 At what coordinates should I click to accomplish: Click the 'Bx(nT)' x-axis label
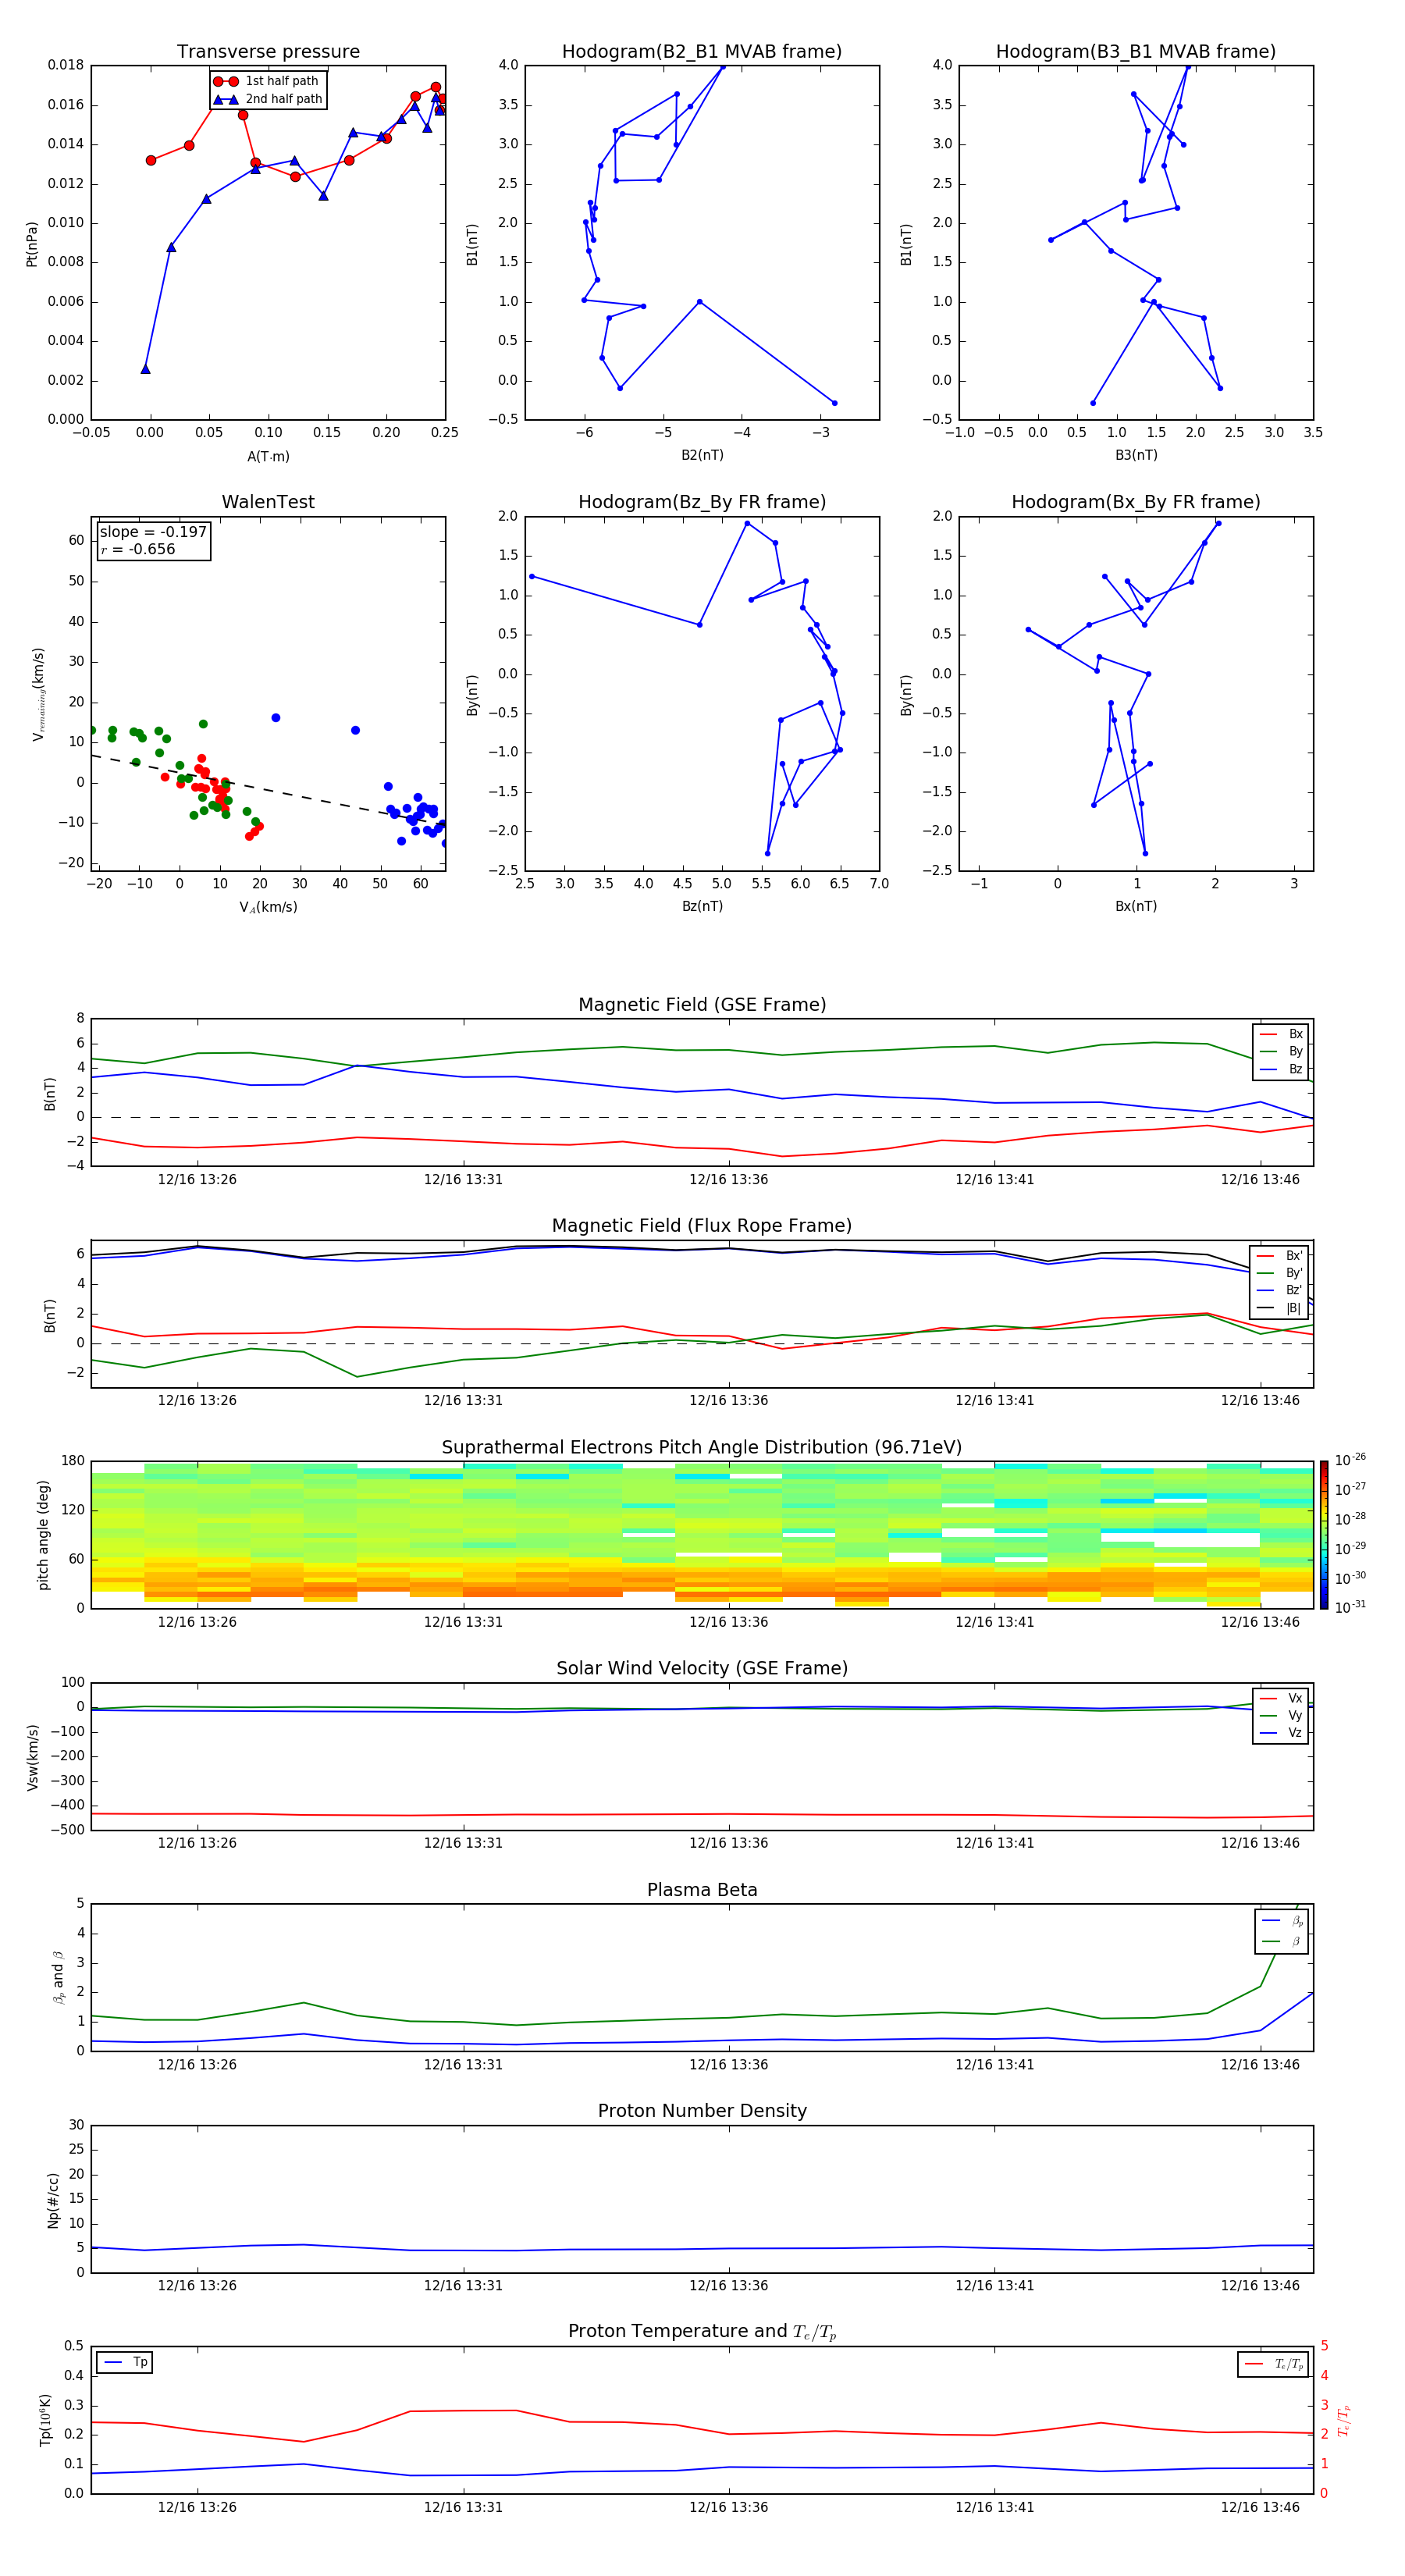pyautogui.click(x=1136, y=906)
